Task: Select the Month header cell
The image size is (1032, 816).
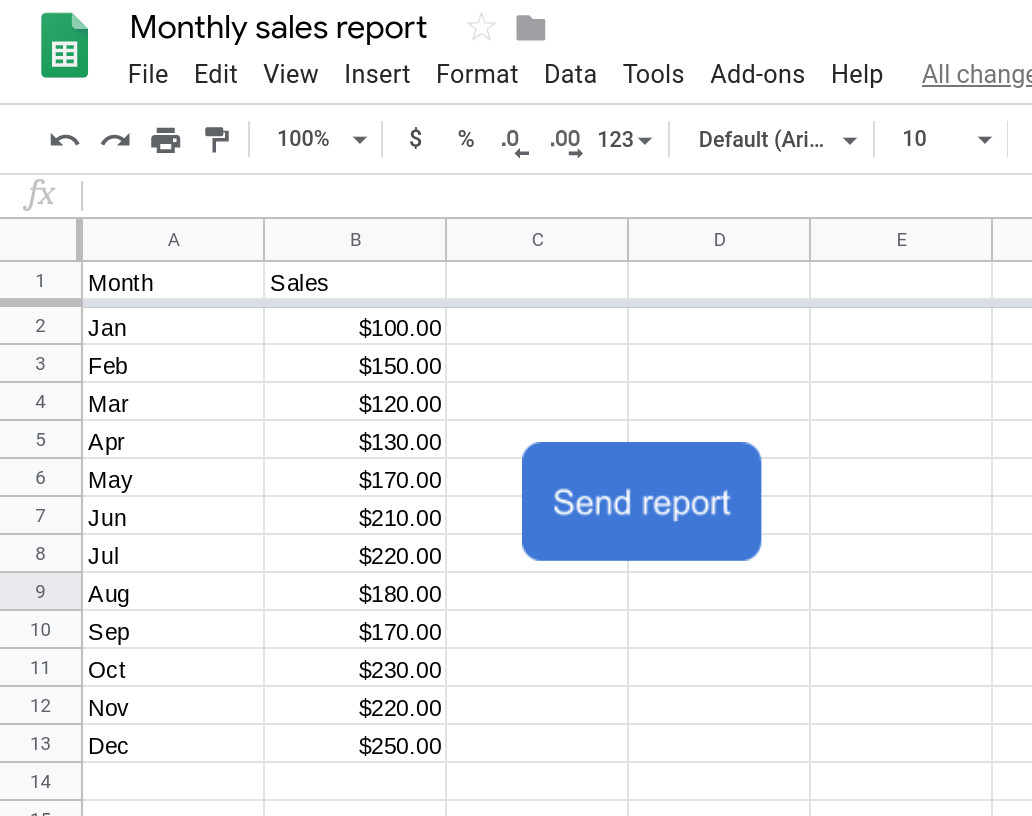Action: [173, 282]
